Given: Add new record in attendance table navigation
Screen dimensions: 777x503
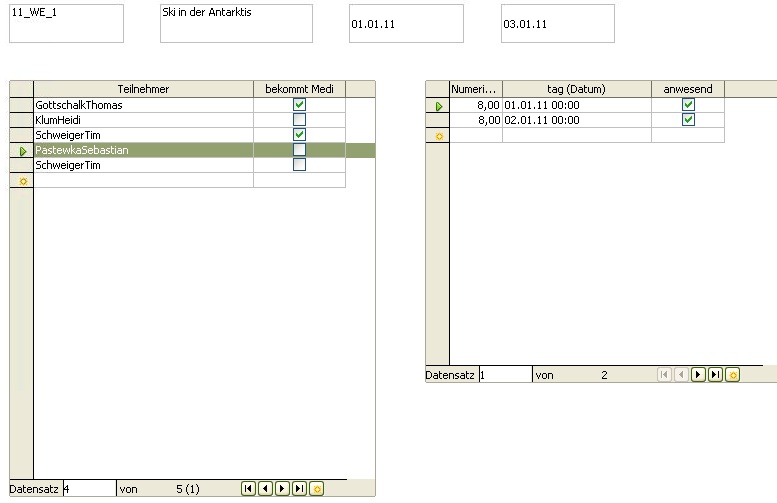Looking at the screenshot, I should point(732,375).
